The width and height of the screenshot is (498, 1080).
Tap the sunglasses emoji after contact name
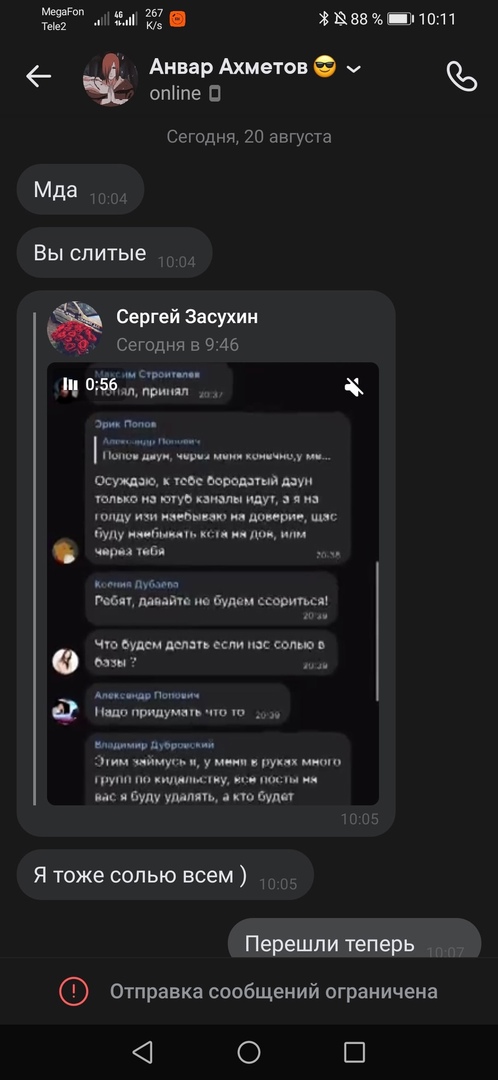pos(325,68)
